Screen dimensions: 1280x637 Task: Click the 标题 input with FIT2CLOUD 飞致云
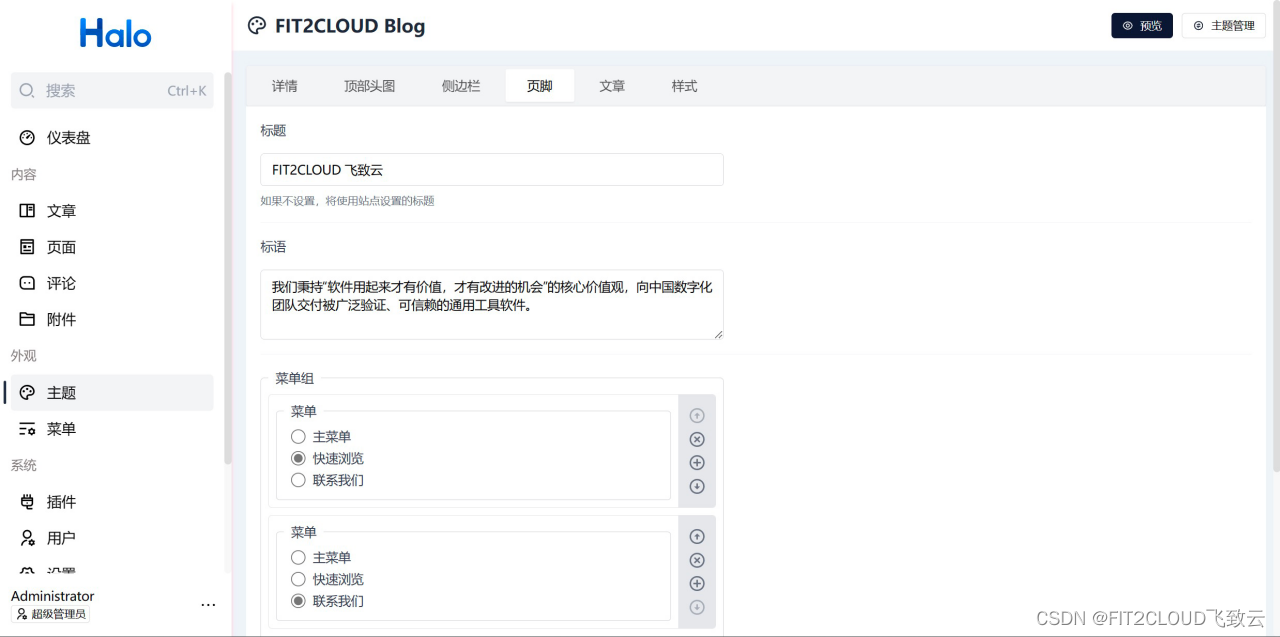tap(492, 170)
